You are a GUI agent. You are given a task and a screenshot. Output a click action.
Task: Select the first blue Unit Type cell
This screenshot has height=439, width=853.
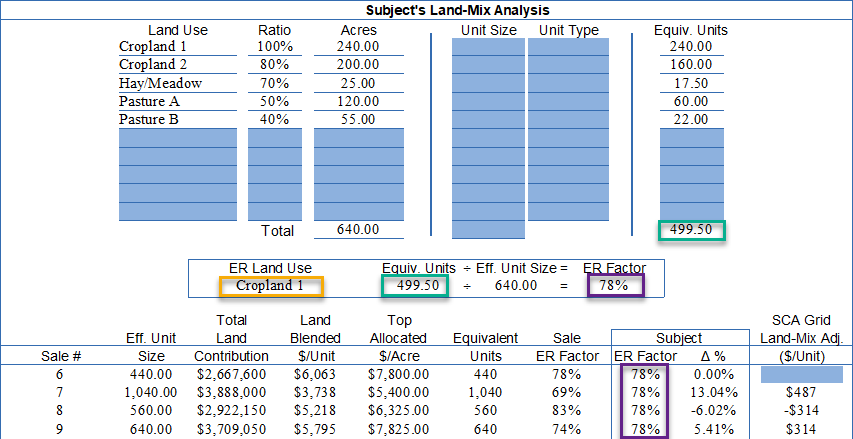click(568, 47)
